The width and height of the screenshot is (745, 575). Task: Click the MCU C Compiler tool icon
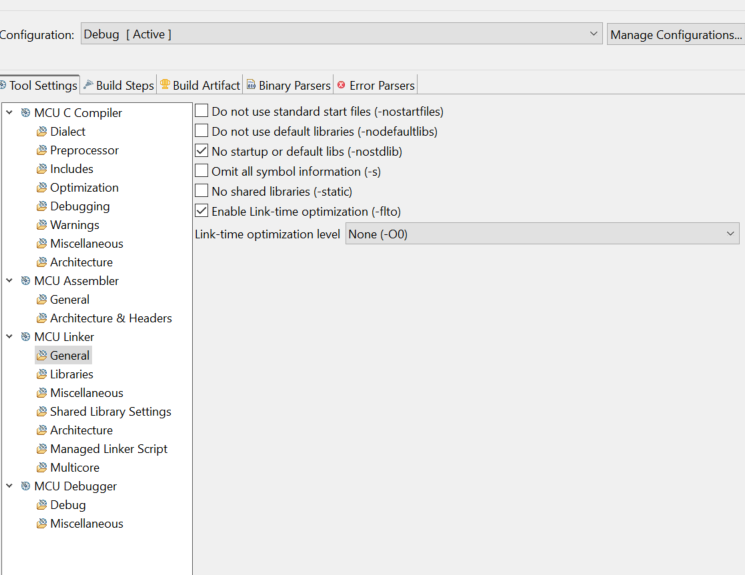pos(25,113)
